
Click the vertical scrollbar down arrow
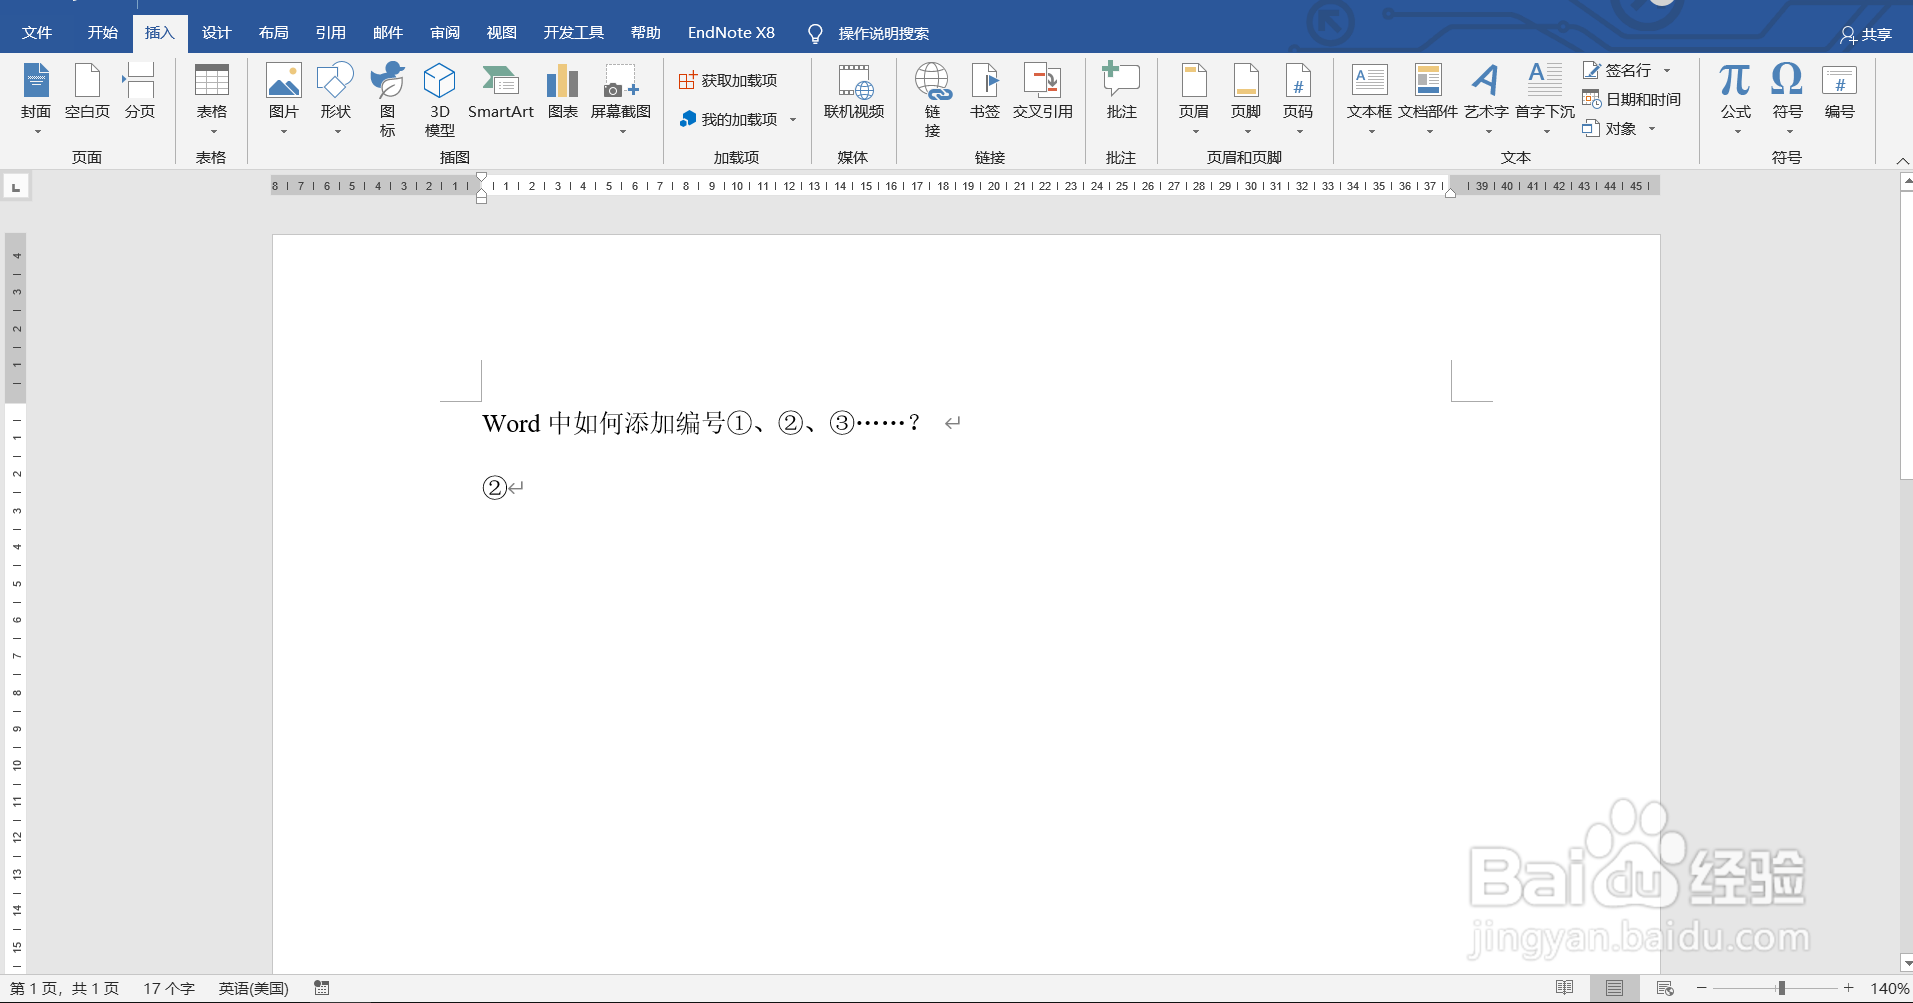coord(1906,964)
